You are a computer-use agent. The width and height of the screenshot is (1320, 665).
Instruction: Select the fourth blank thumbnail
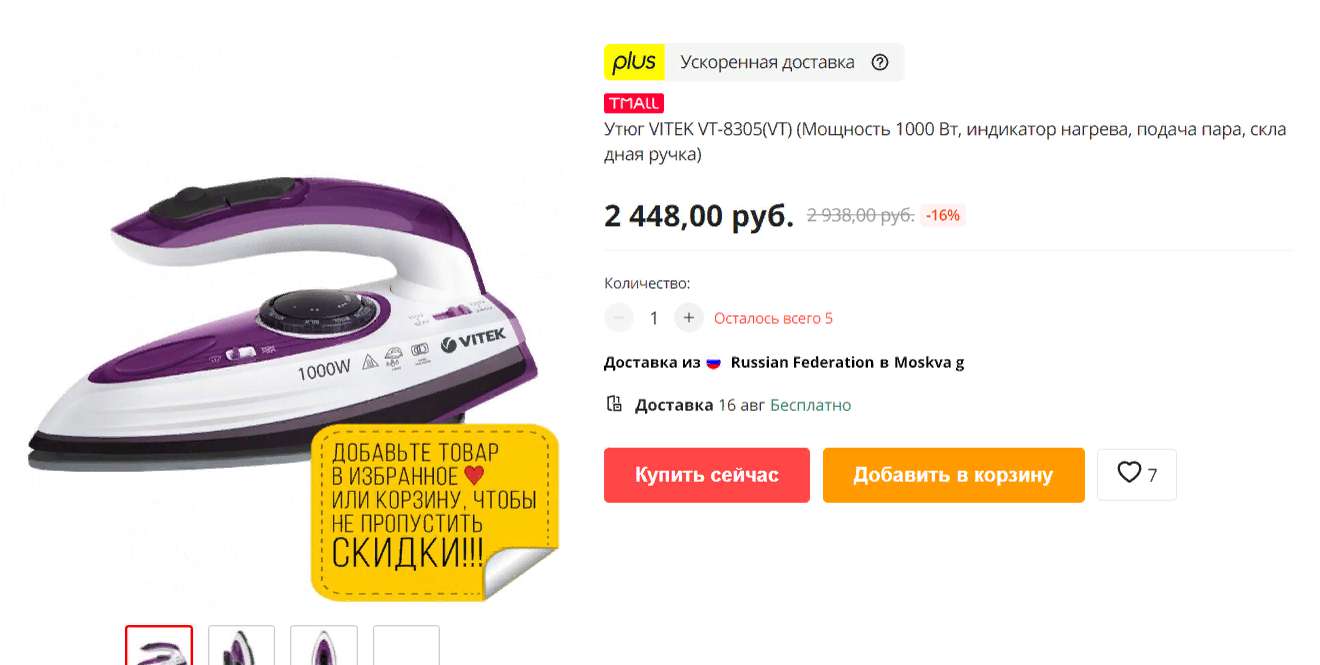[406, 646]
